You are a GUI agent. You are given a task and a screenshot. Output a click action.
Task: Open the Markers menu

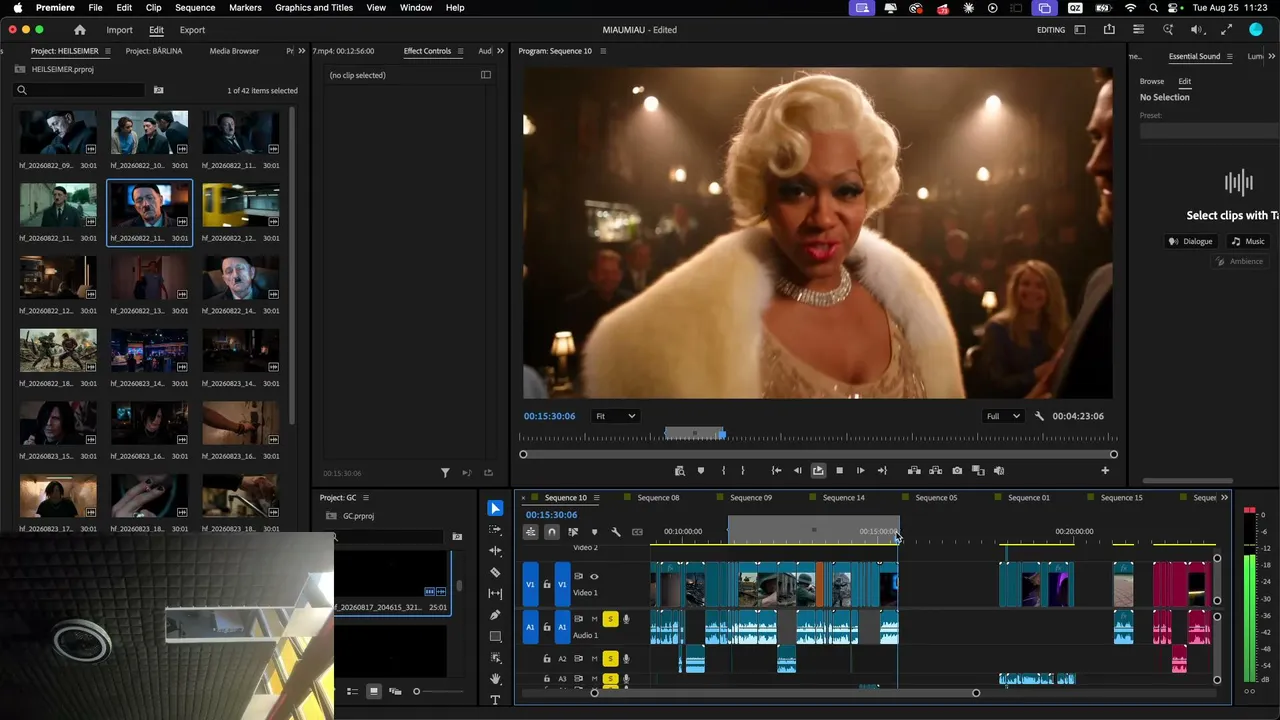tap(245, 8)
